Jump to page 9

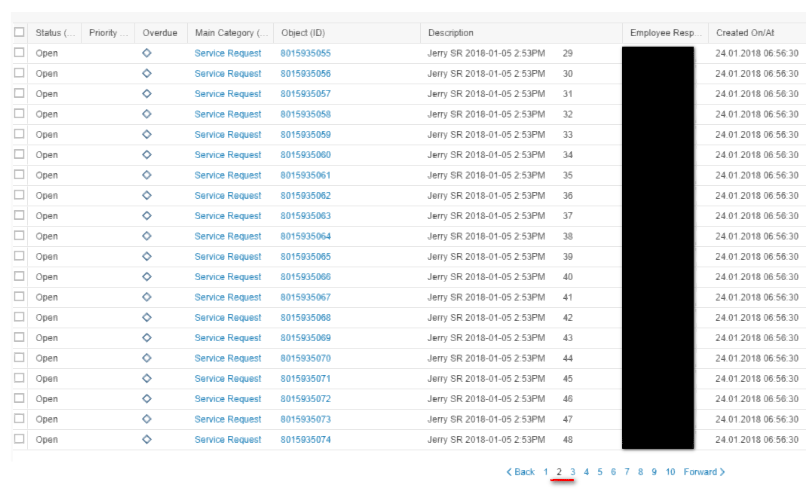click(654, 472)
